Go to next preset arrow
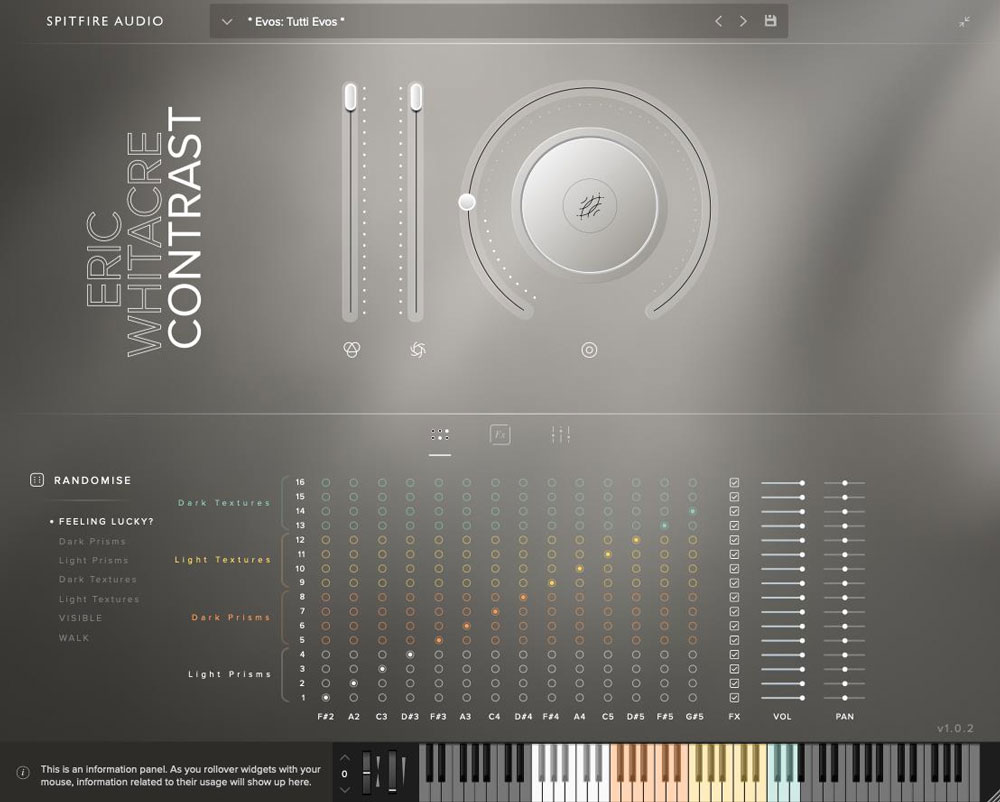This screenshot has width=1000, height=802. pyautogui.click(x=743, y=21)
